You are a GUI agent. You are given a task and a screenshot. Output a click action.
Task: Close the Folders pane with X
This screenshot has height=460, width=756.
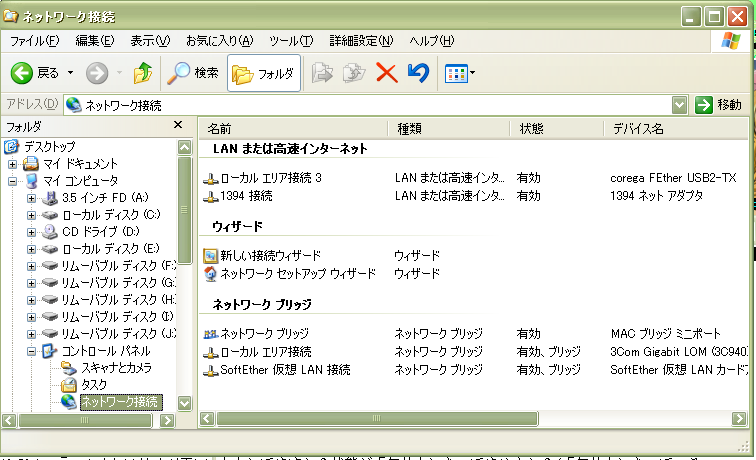click(178, 126)
